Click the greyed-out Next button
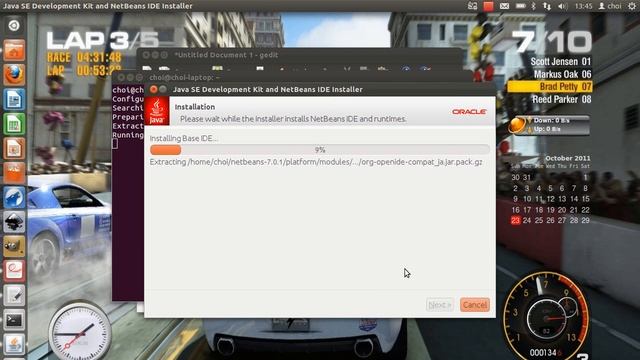Viewport: 640px width, 360px height. 440,304
